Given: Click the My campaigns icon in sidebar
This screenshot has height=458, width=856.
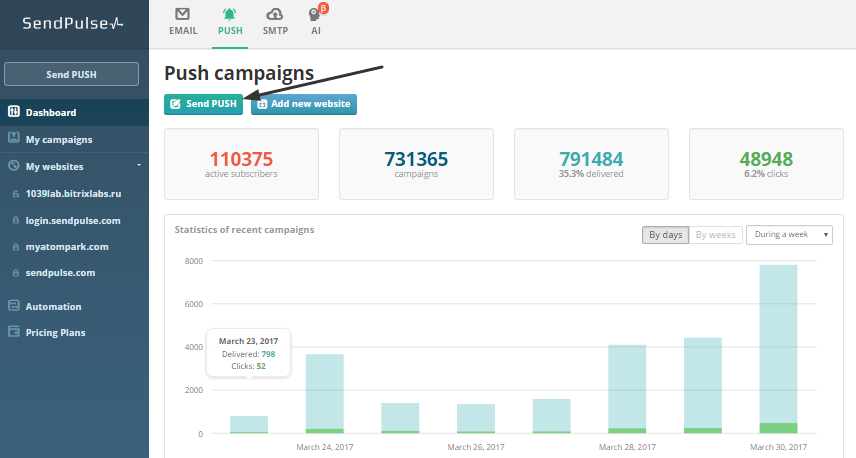Looking at the screenshot, I should 14,138.
